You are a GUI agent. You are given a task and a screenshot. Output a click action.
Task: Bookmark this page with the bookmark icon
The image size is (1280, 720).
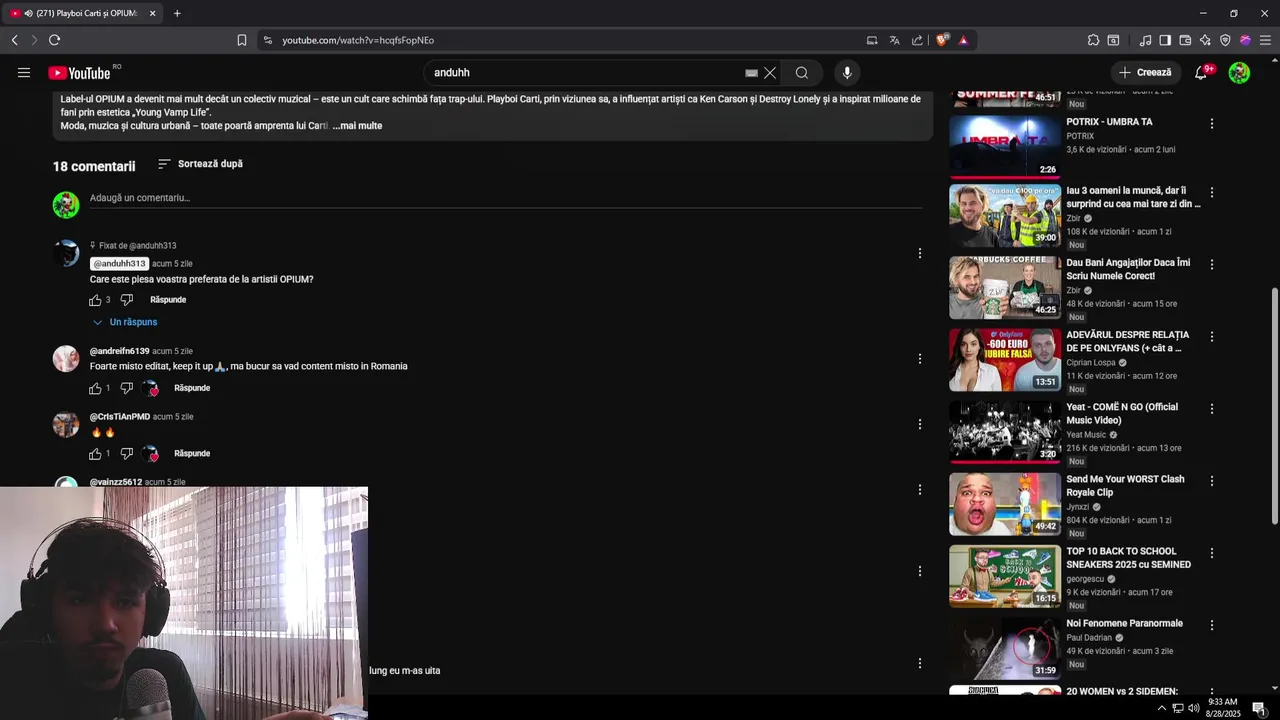(x=242, y=40)
